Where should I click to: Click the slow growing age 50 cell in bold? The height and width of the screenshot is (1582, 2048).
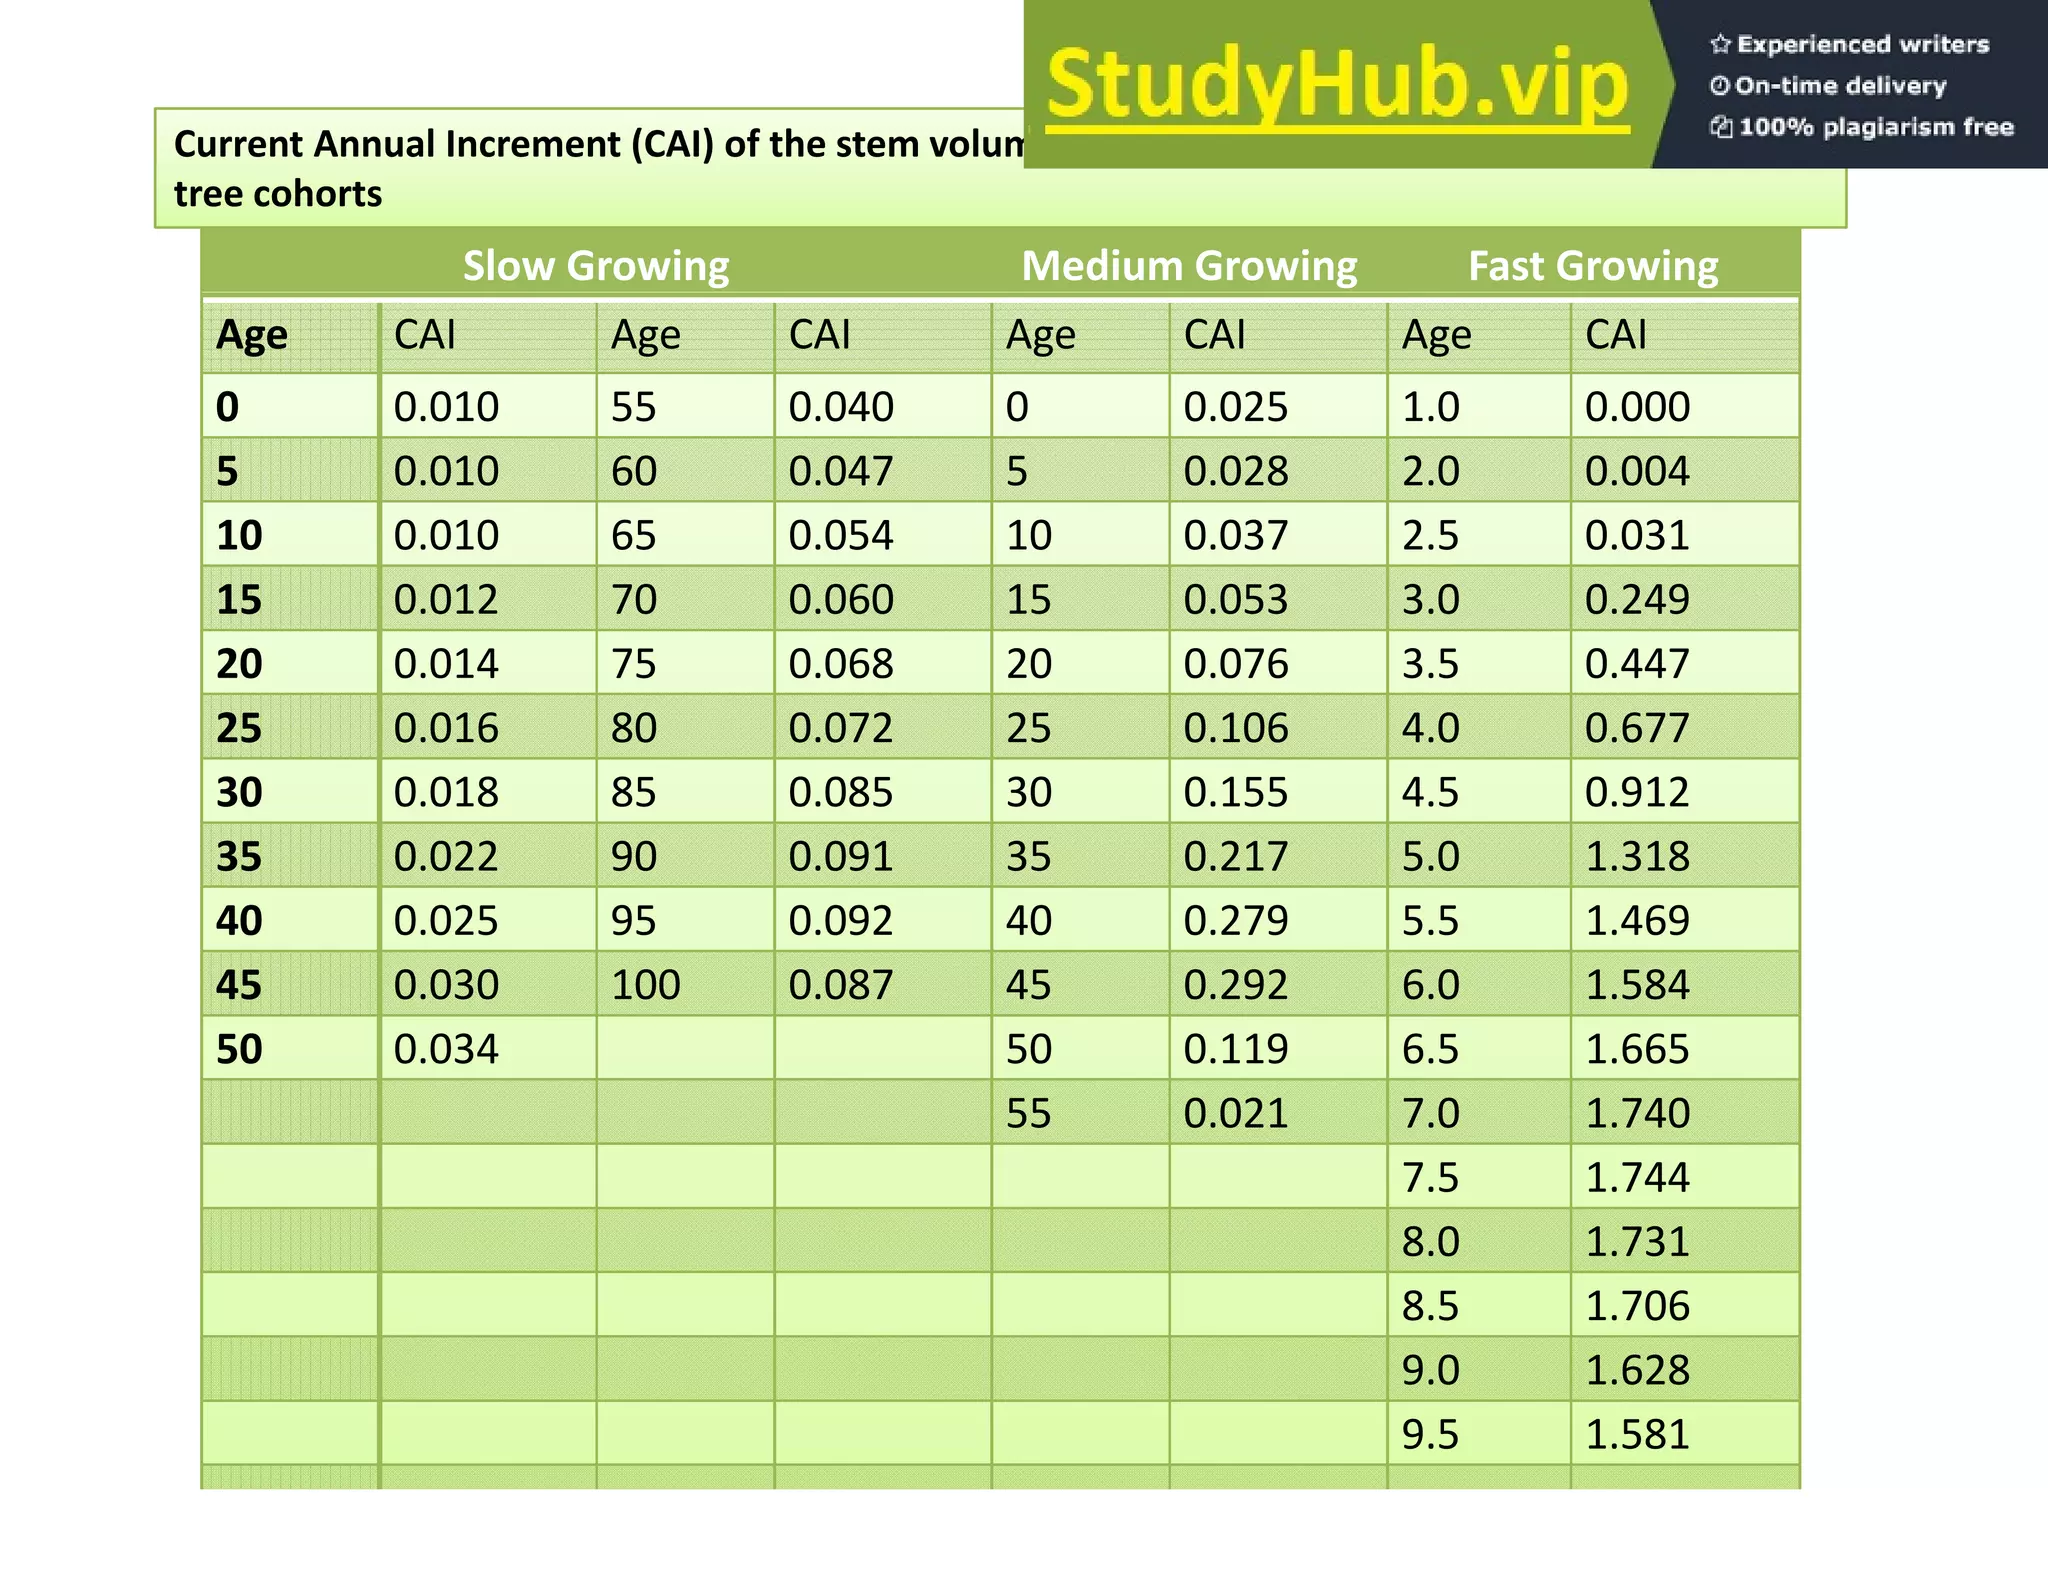[x=290, y=1049]
